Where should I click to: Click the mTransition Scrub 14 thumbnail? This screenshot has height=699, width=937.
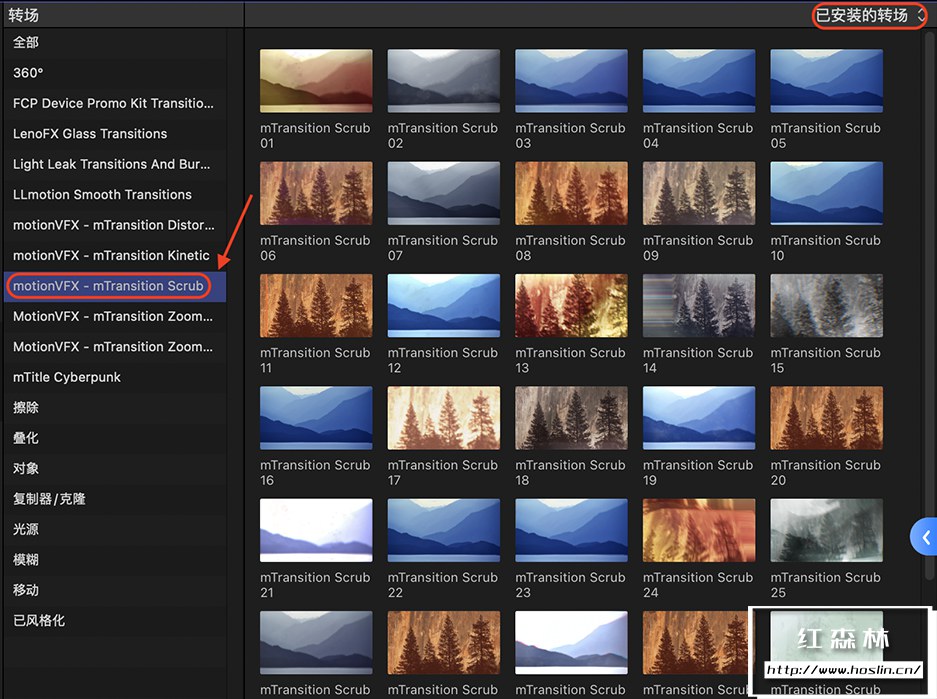(699, 305)
